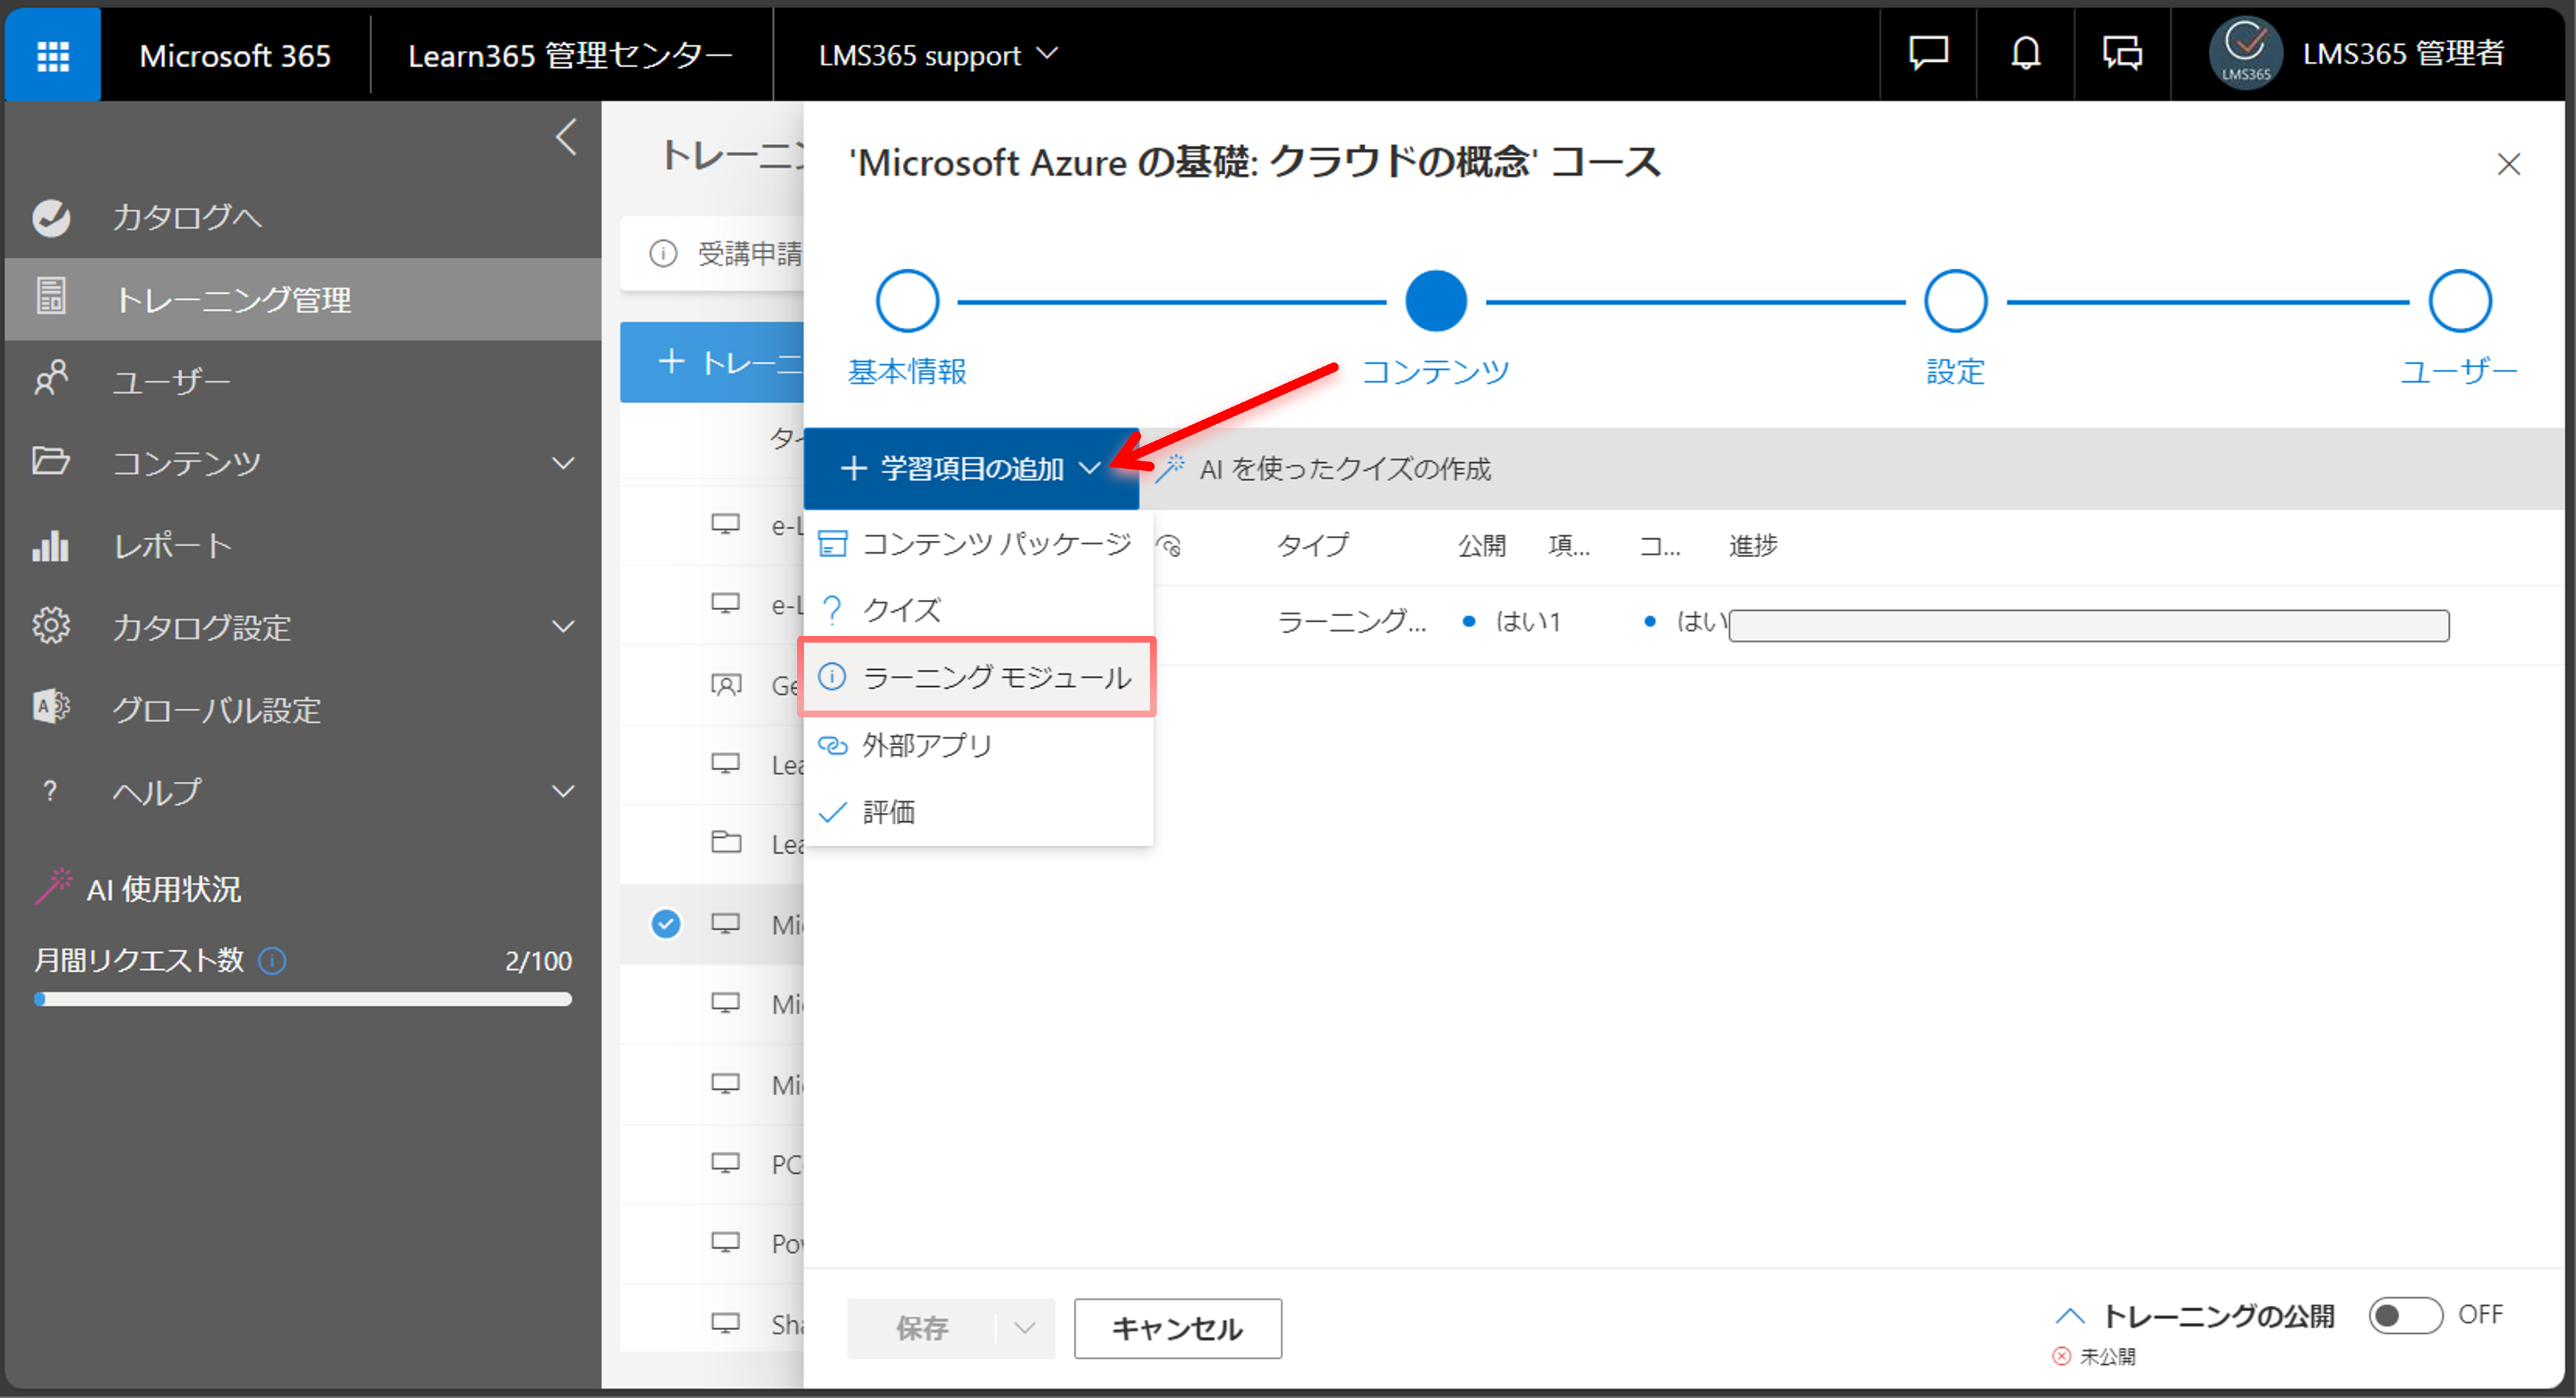Click the タイプ column header
This screenshot has width=2576, height=1398.
pos(1313,545)
